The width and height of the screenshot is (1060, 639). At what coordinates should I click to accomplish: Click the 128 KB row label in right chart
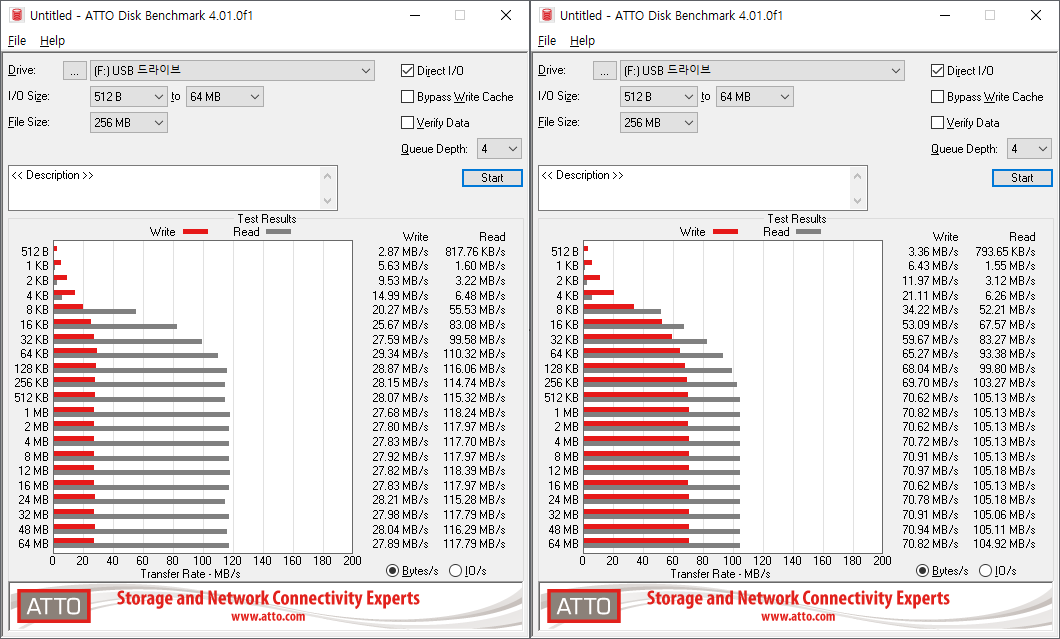pyautogui.click(x=561, y=369)
